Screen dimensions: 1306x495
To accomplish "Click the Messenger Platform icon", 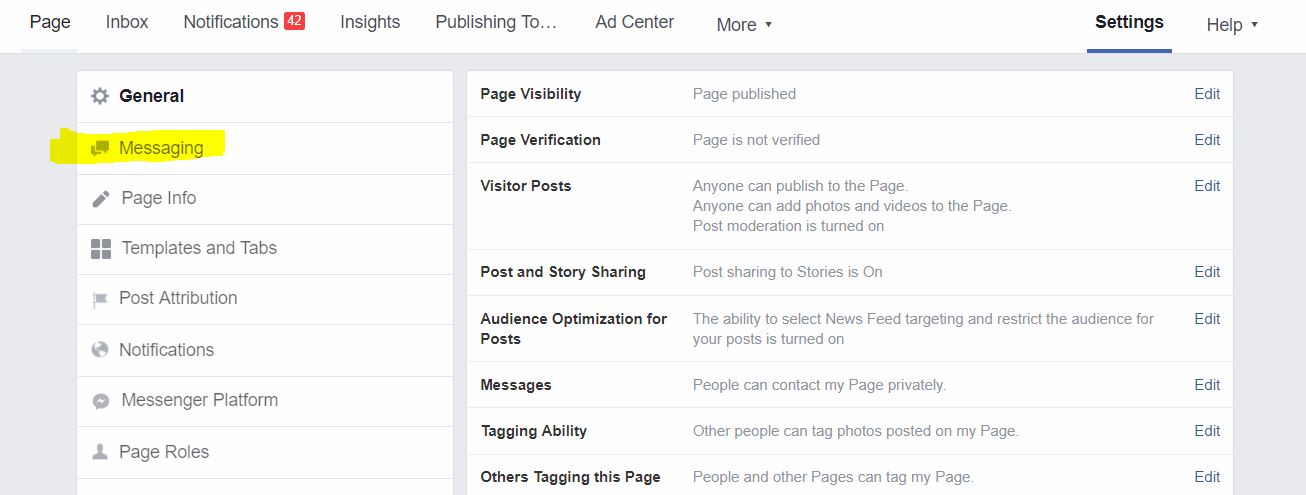I will pyautogui.click(x=101, y=400).
